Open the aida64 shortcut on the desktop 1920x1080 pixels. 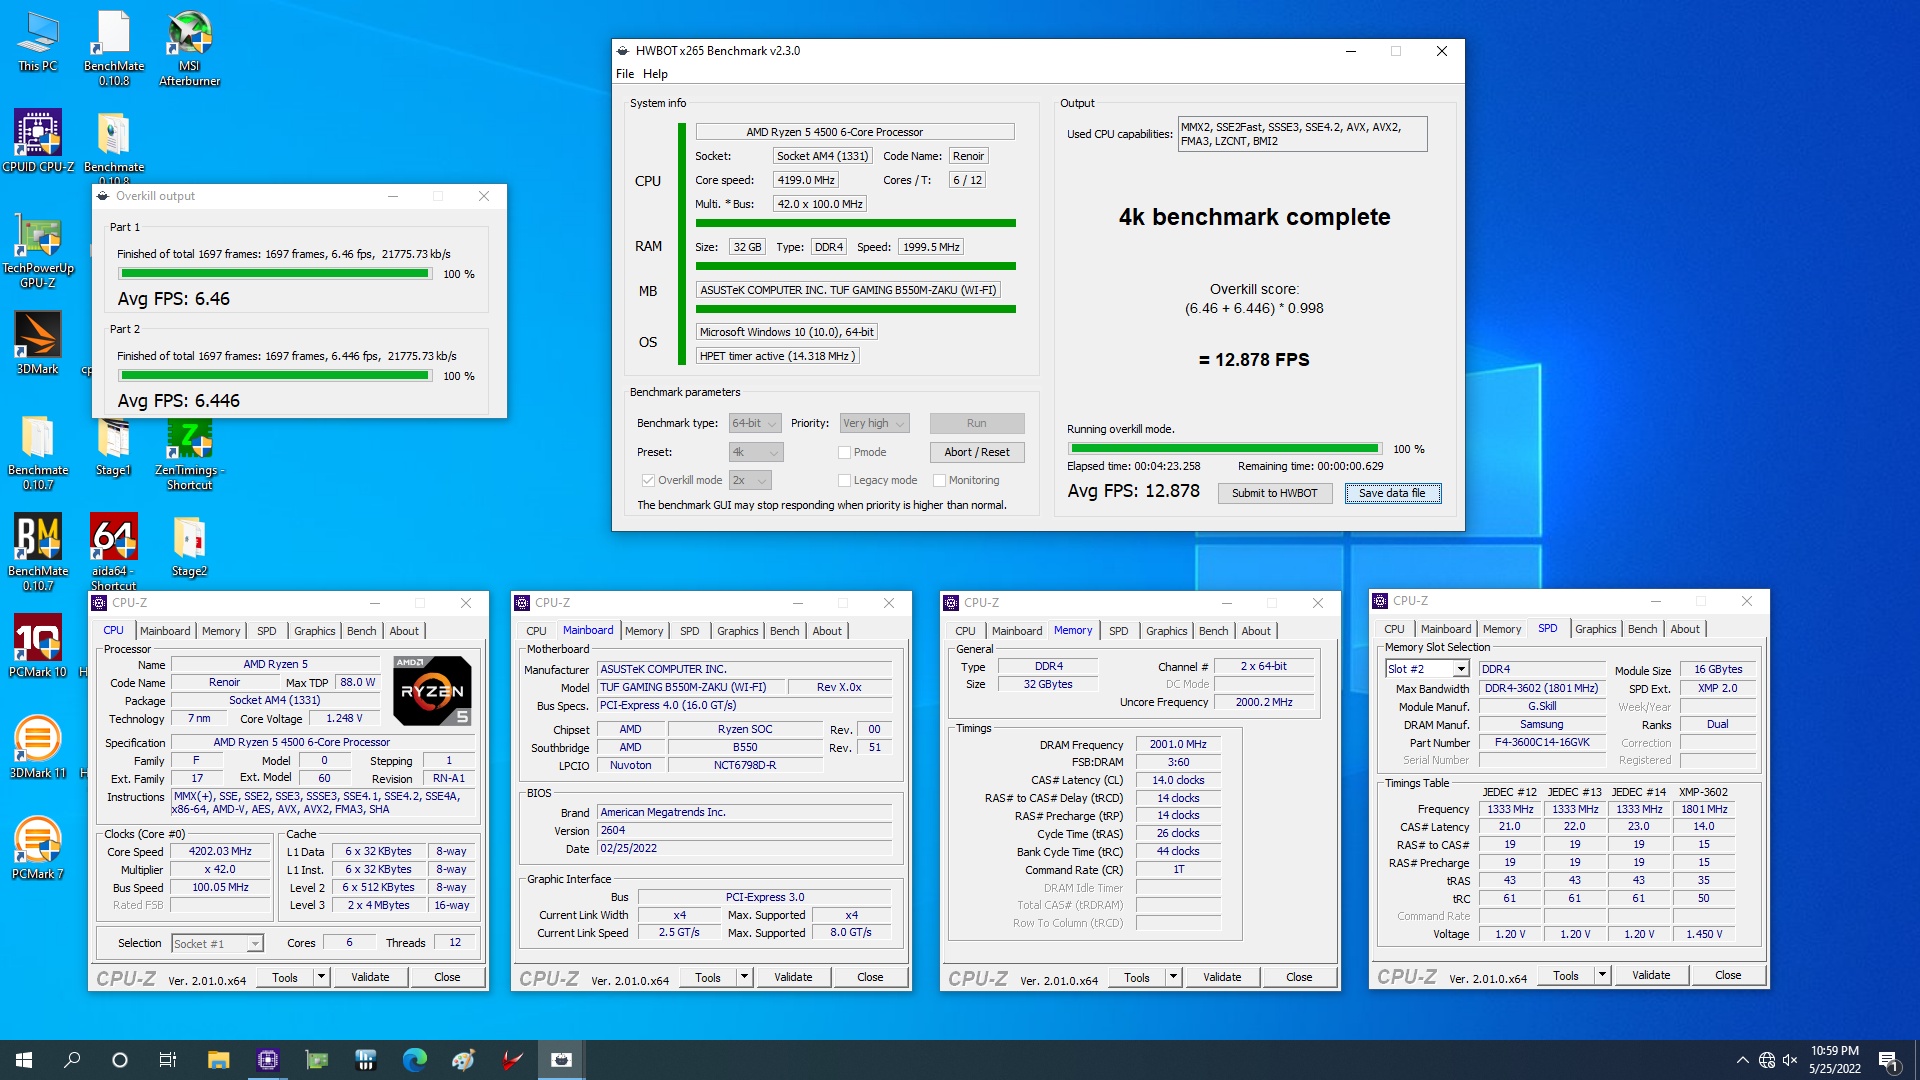[113, 552]
